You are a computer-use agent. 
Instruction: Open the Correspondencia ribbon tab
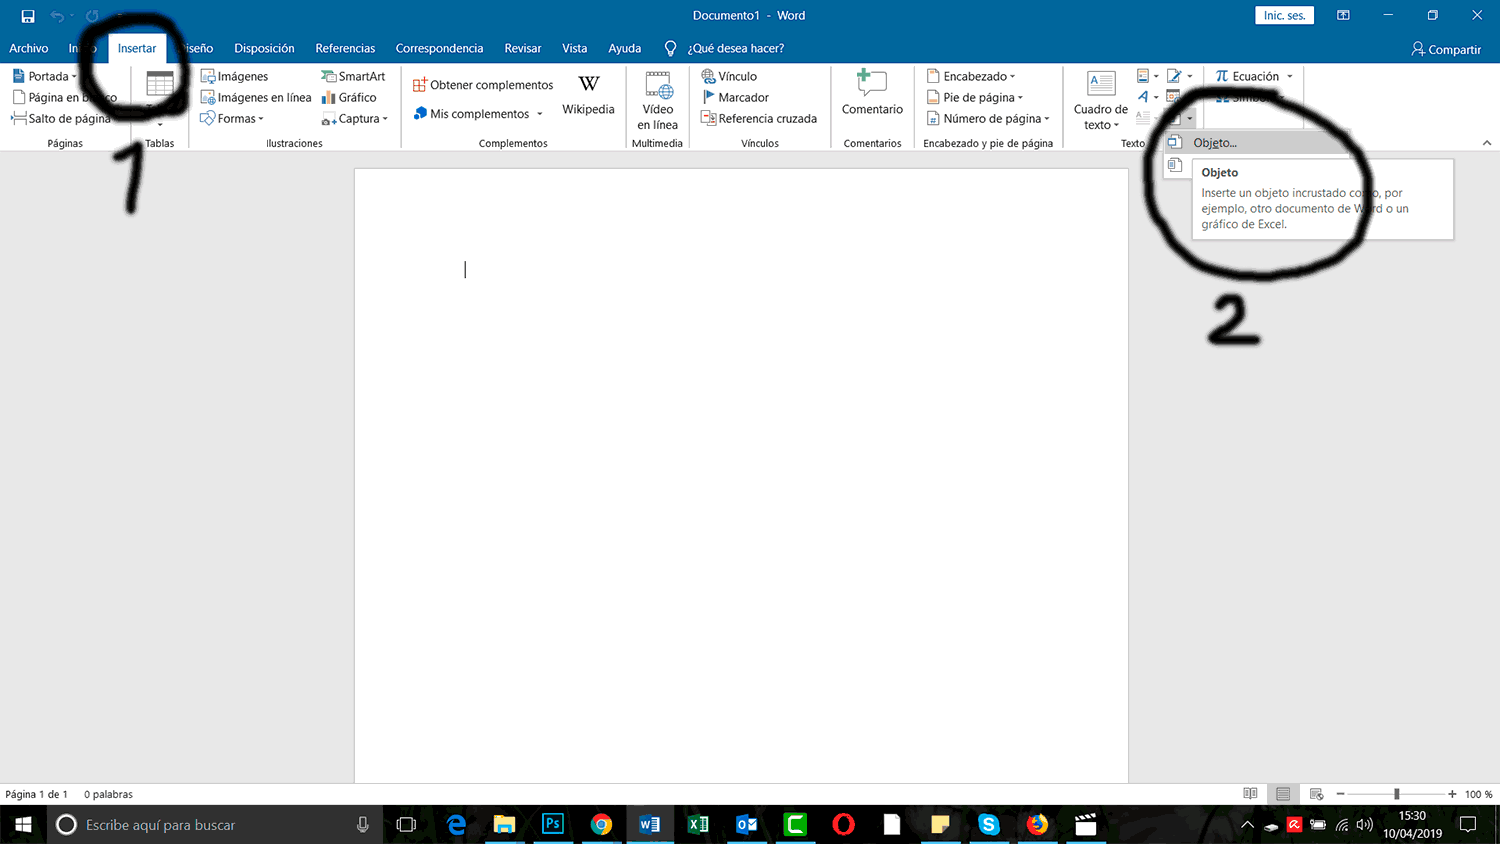439,48
